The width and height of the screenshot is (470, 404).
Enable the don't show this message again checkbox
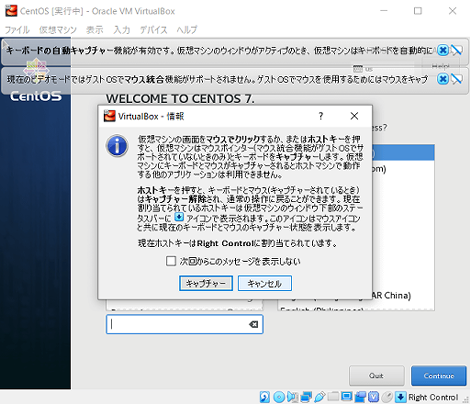coord(171,261)
